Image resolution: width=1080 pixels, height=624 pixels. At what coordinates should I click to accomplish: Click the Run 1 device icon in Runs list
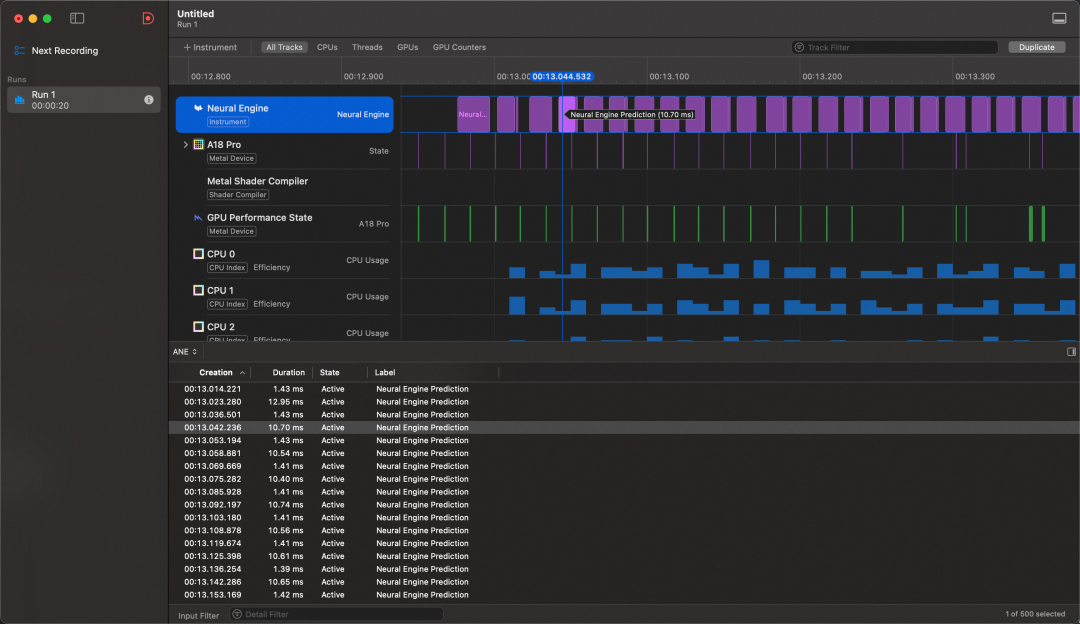click(x=20, y=98)
